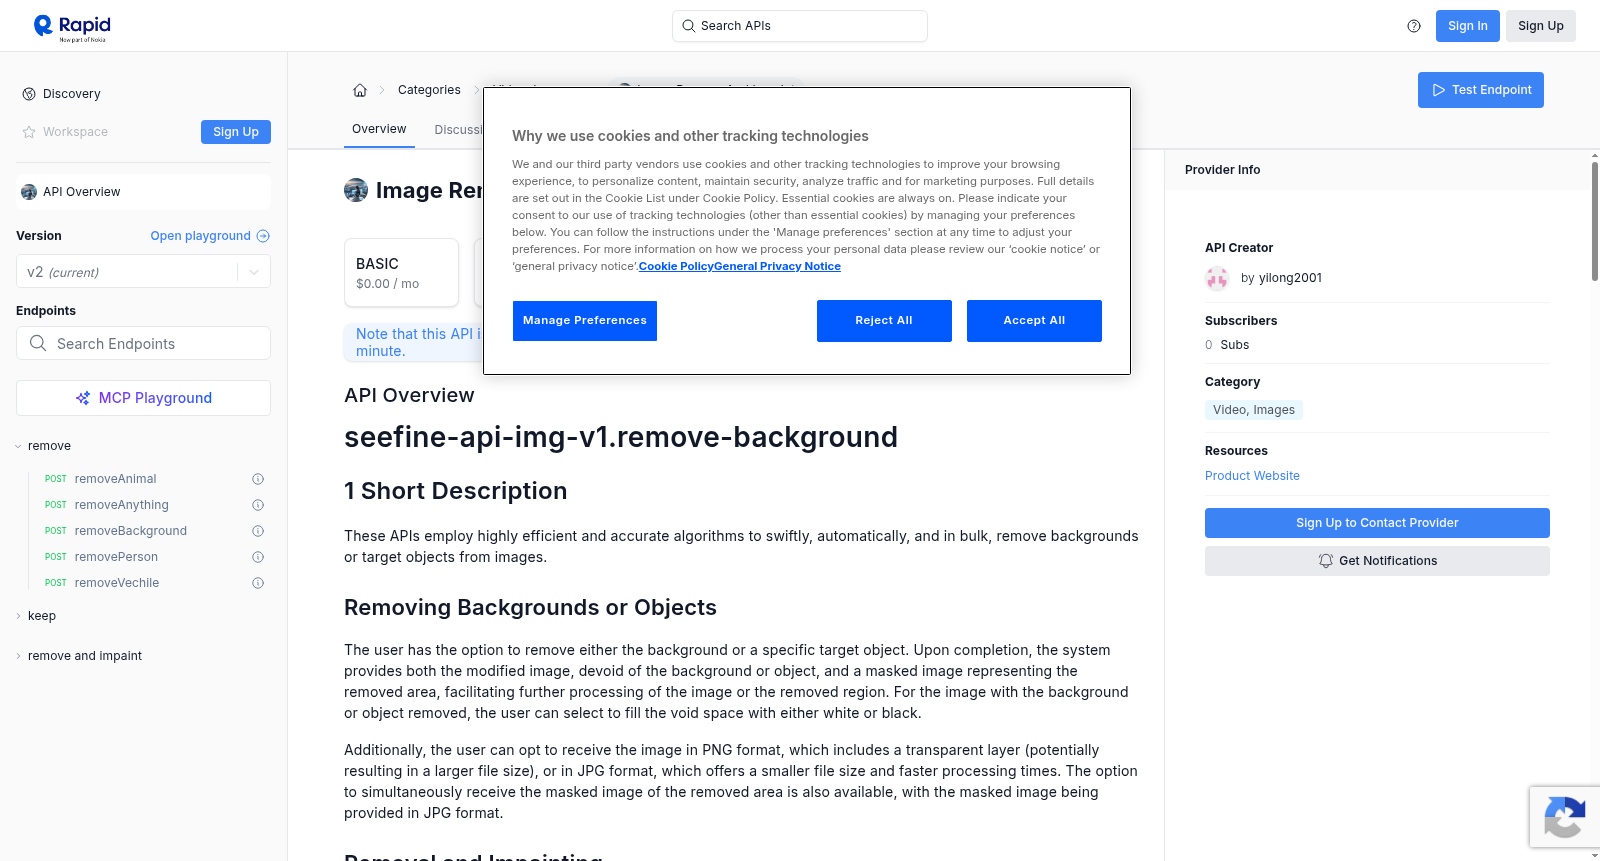Click the Sign In button
Viewport: 1600px width, 861px height.
coord(1468,26)
